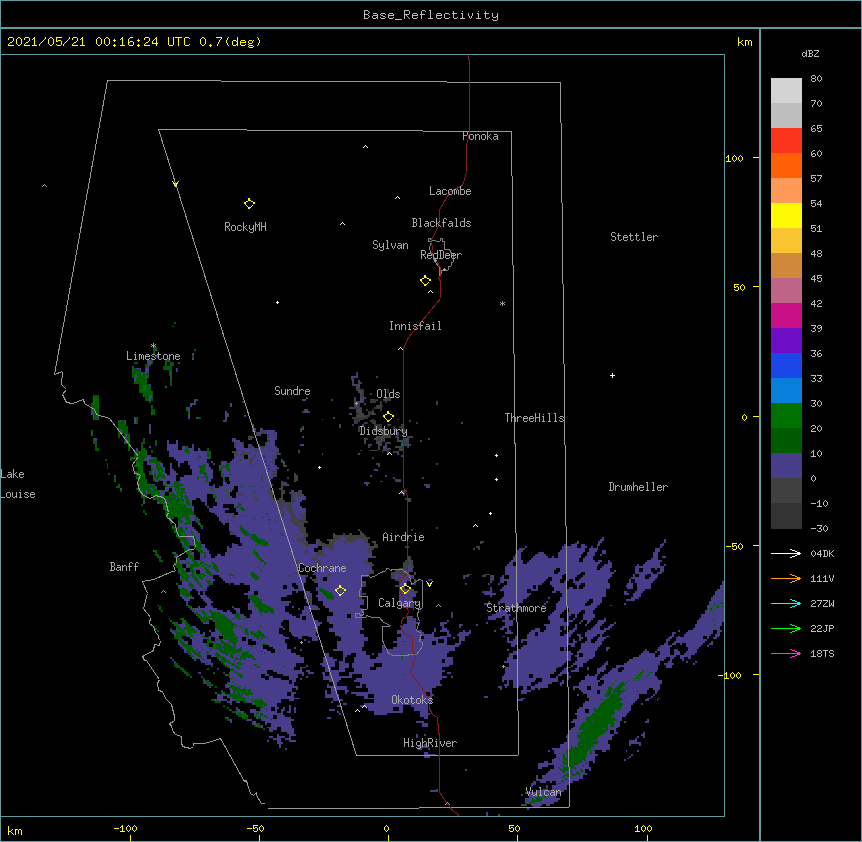Image resolution: width=862 pixels, height=842 pixels.
Task: Click the Lake Louise label
Action: tap(18, 484)
